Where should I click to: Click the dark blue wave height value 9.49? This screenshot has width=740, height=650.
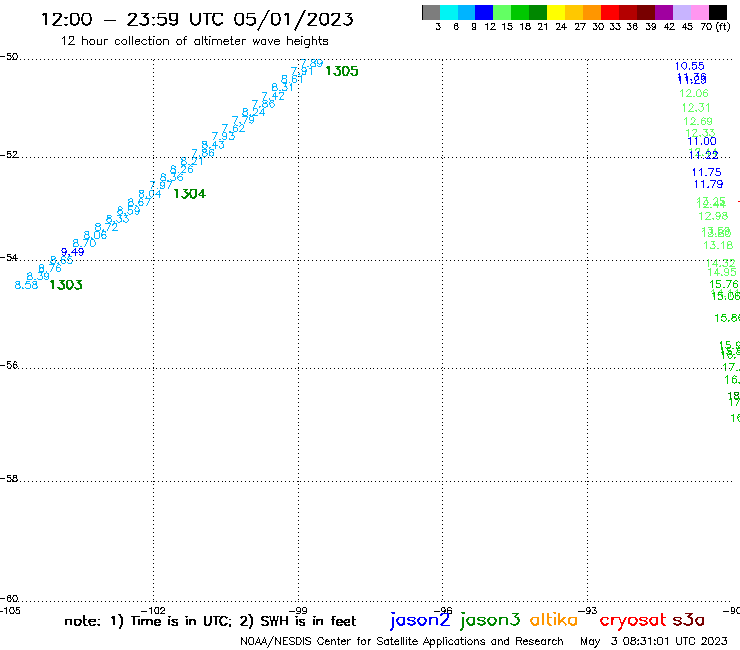[73, 252]
